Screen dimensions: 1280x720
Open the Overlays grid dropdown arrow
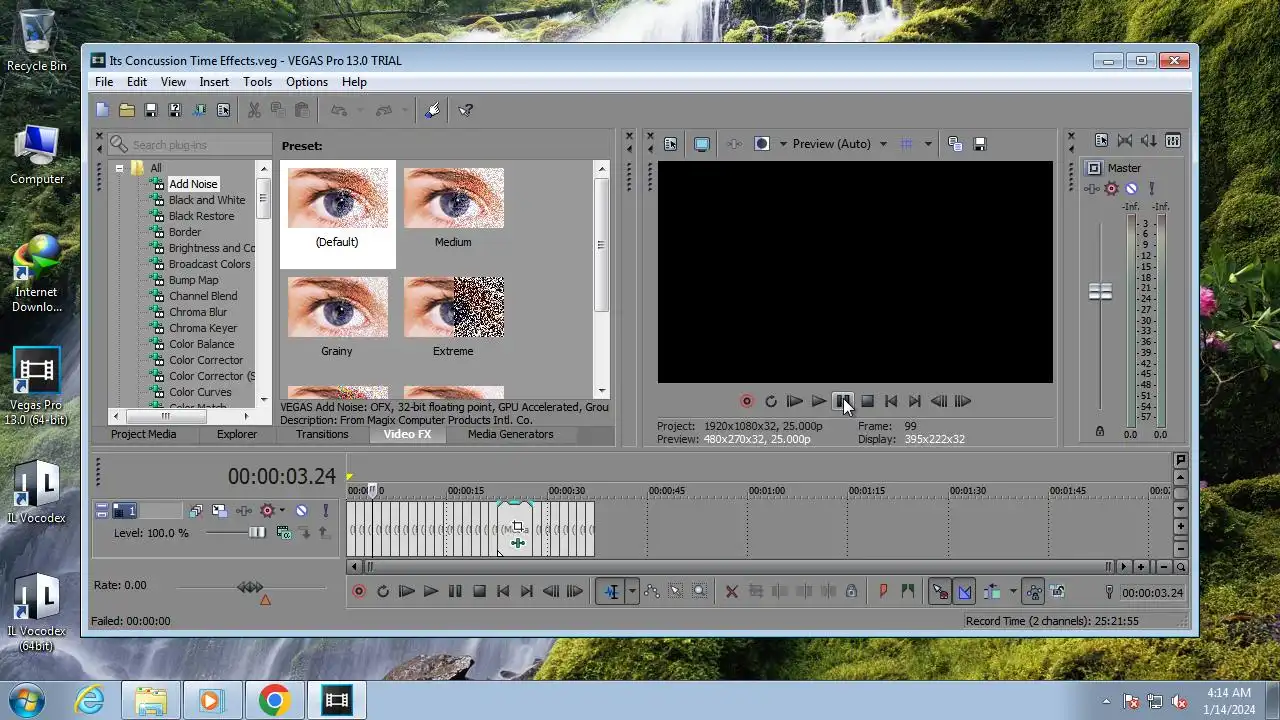click(x=928, y=144)
